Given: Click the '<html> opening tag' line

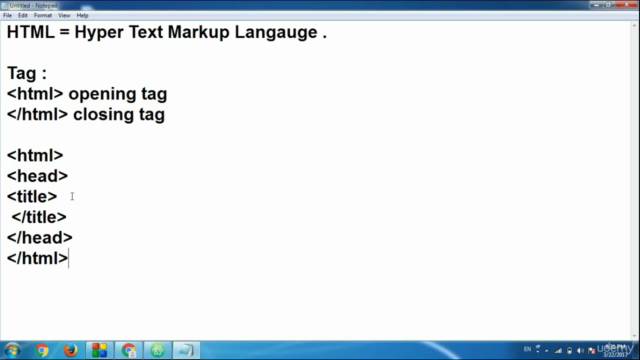Looking at the screenshot, I should point(87,94).
